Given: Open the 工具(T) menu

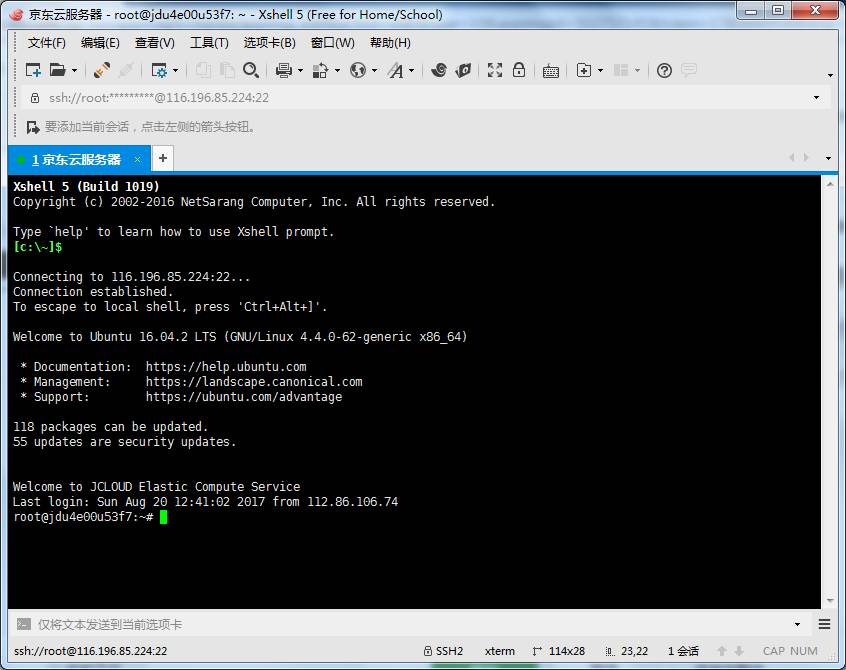Looking at the screenshot, I should pos(209,43).
